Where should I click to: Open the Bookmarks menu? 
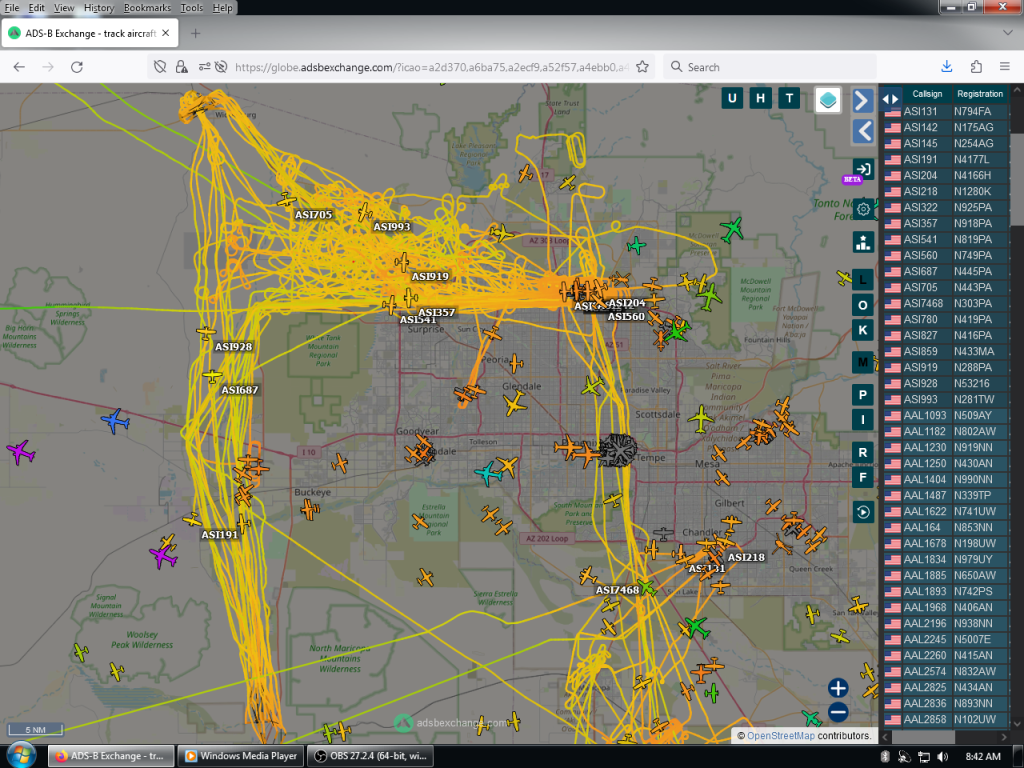(147, 8)
